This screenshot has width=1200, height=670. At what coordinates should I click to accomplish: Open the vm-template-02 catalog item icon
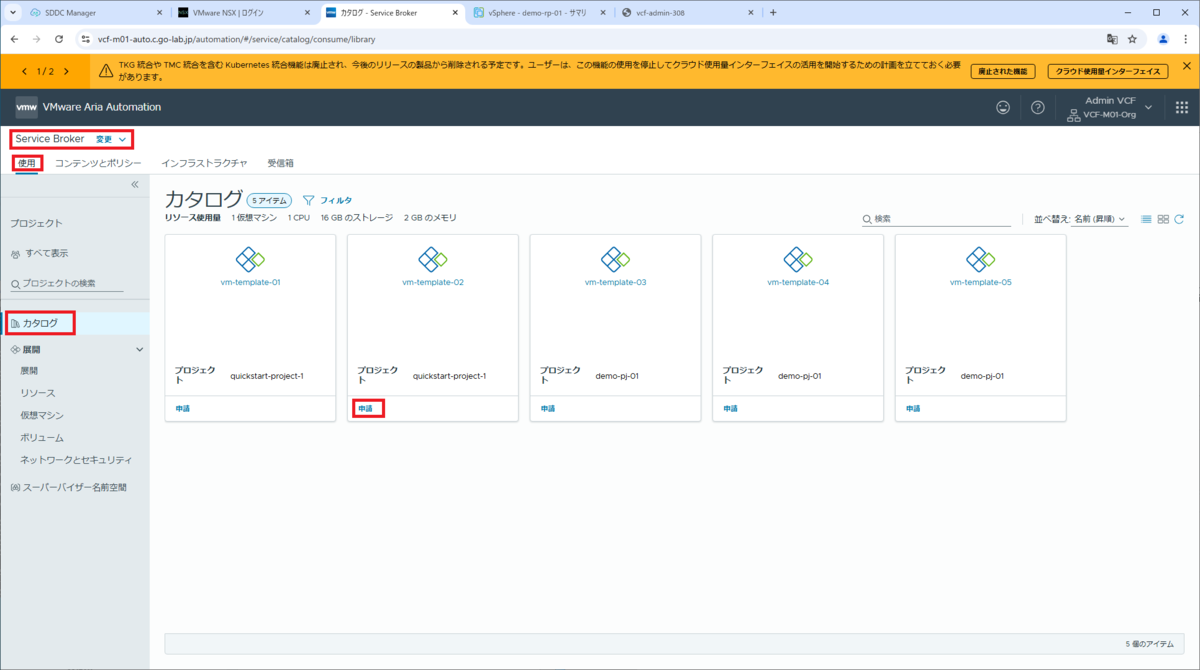point(433,260)
